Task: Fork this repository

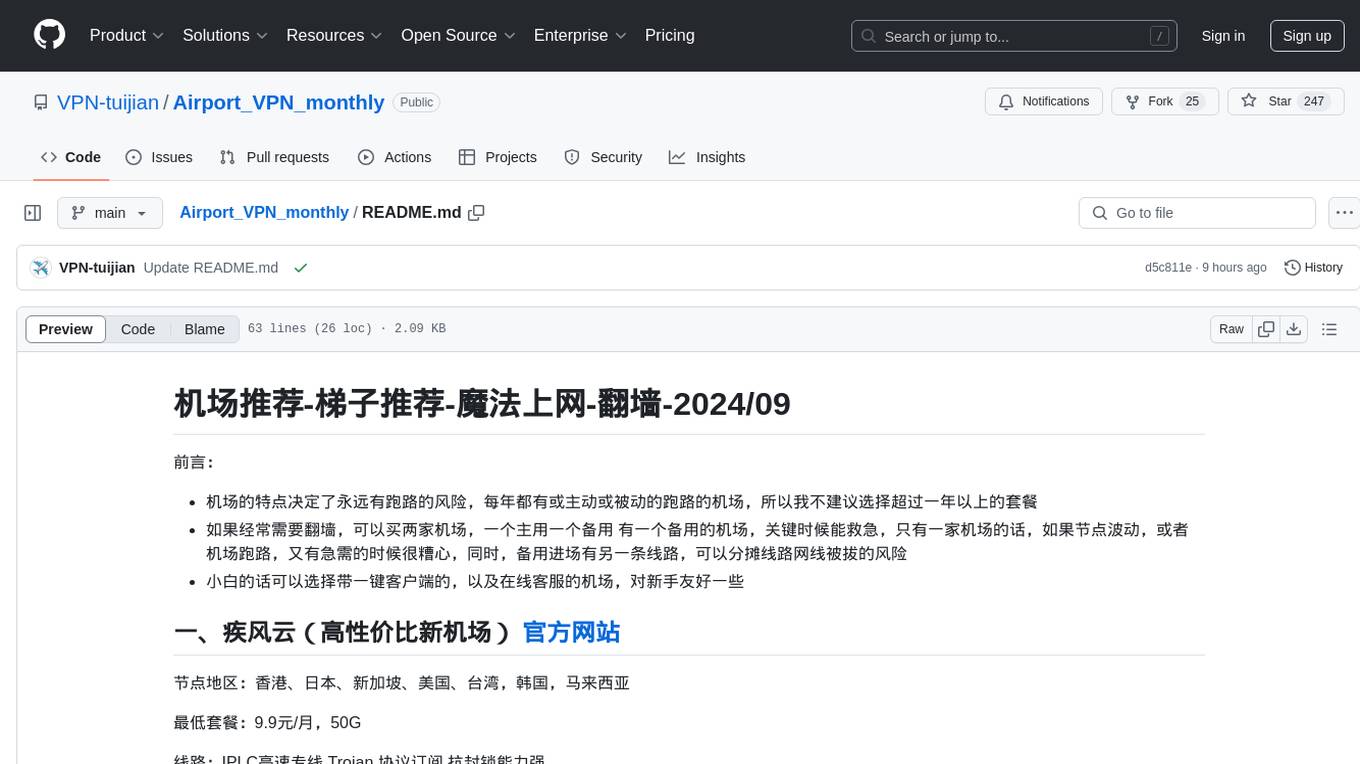Action: [1165, 102]
